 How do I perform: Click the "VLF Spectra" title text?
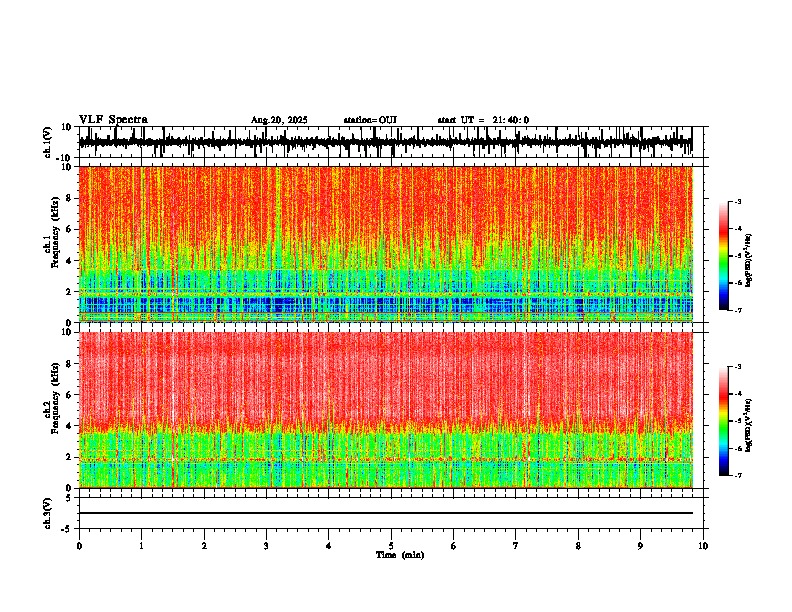(x=113, y=120)
